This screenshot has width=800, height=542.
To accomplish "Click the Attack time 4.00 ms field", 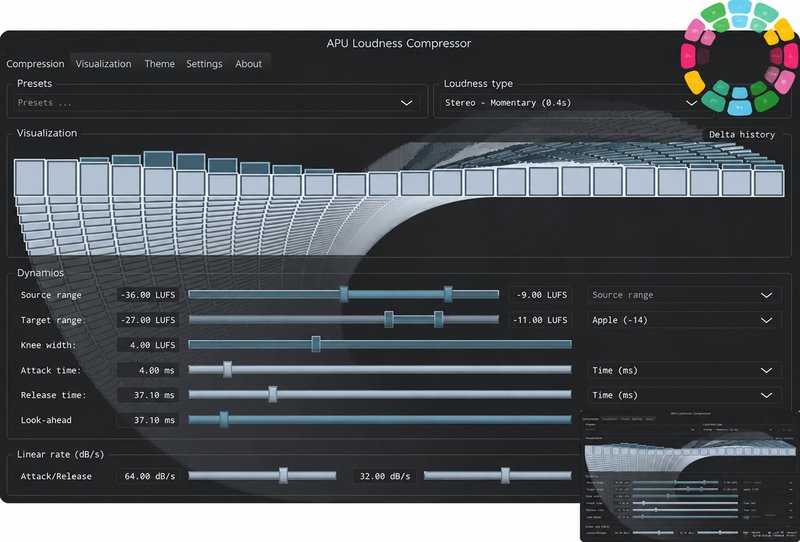I will point(148,370).
